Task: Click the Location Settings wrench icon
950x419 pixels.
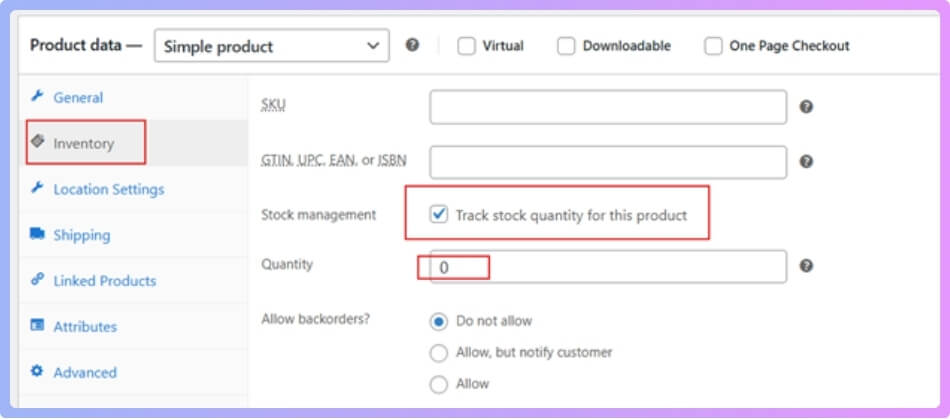Action: pyautogui.click(x=37, y=188)
